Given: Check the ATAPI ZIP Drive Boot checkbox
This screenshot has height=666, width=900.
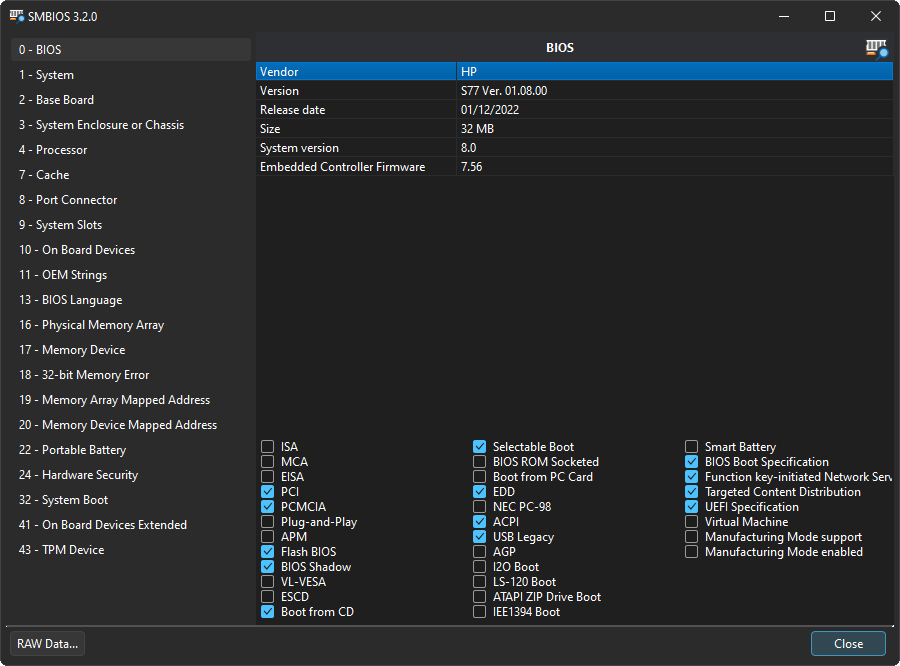Looking at the screenshot, I should point(479,597).
